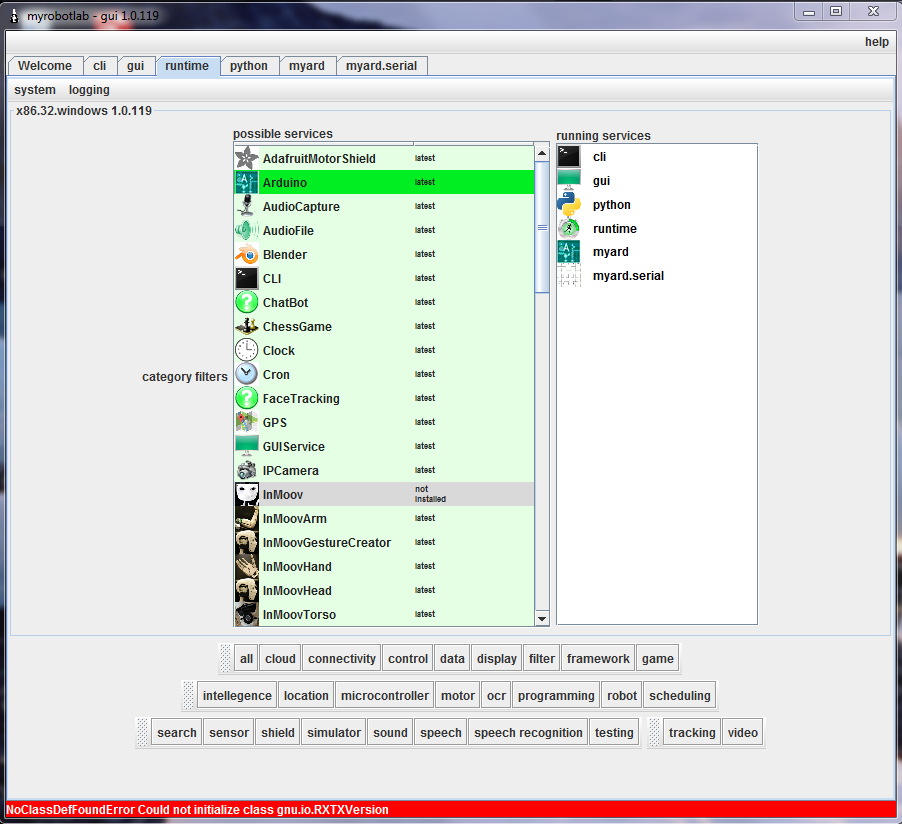Filter services by game category
The image size is (902, 824).
[658, 659]
